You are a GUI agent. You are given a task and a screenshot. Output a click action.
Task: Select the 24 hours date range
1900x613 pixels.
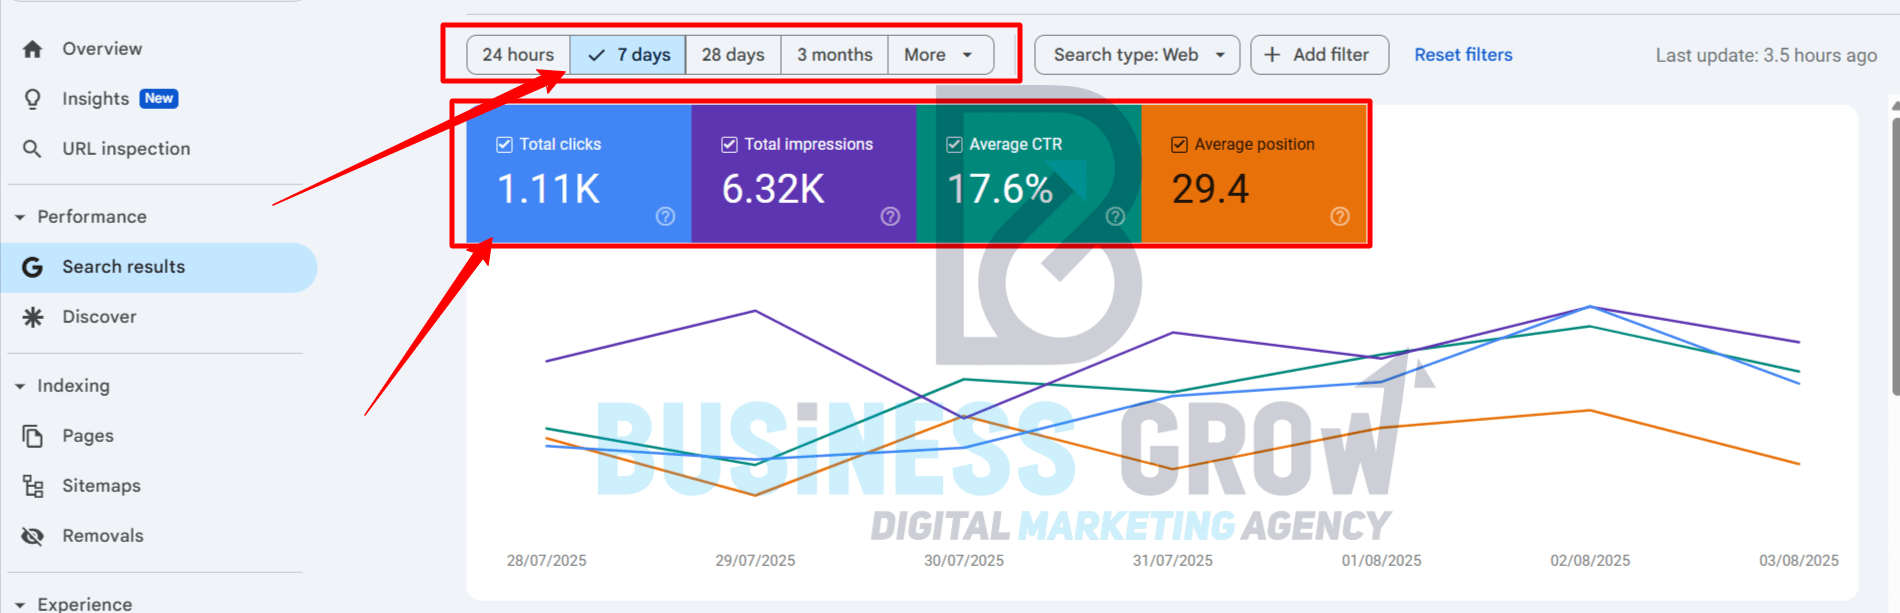pos(518,55)
